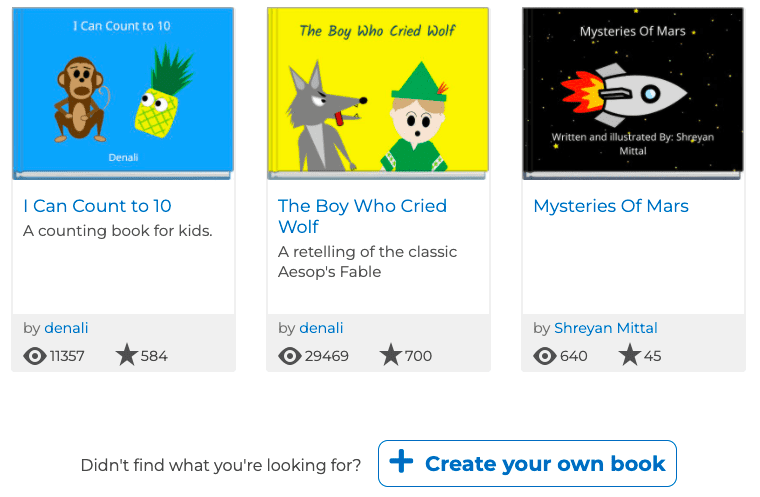Open the I Can Count to 10 book cover
Viewport: 760px width, 497px height.
pyautogui.click(x=123, y=93)
